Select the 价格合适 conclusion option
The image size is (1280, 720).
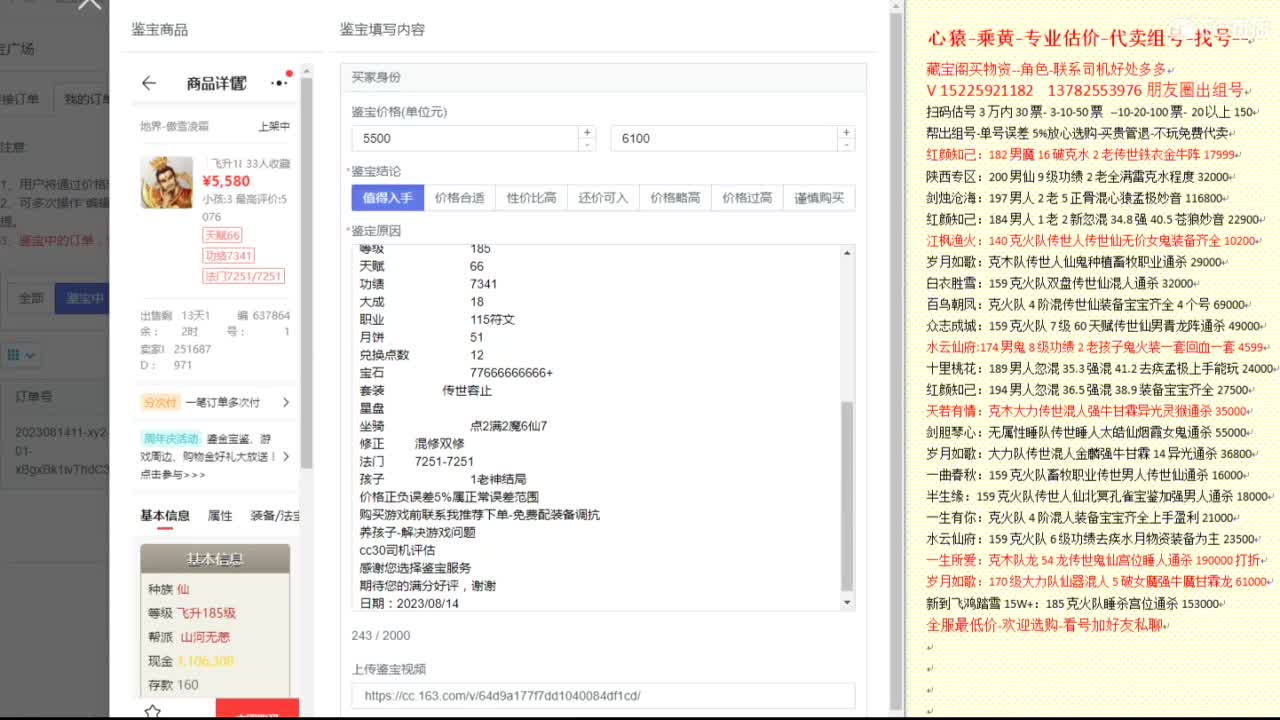459,198
